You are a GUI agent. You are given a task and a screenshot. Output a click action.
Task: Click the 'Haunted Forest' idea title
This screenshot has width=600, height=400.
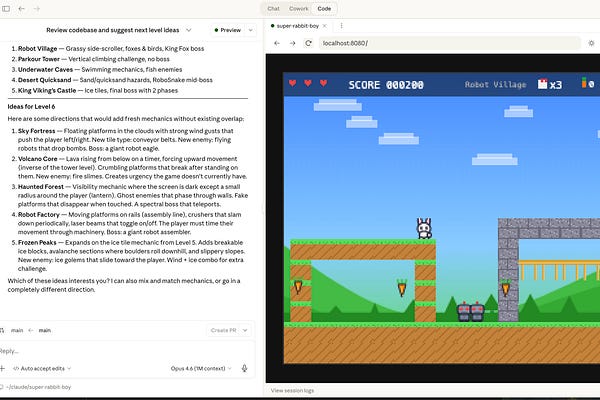click(x=41, y=187)
